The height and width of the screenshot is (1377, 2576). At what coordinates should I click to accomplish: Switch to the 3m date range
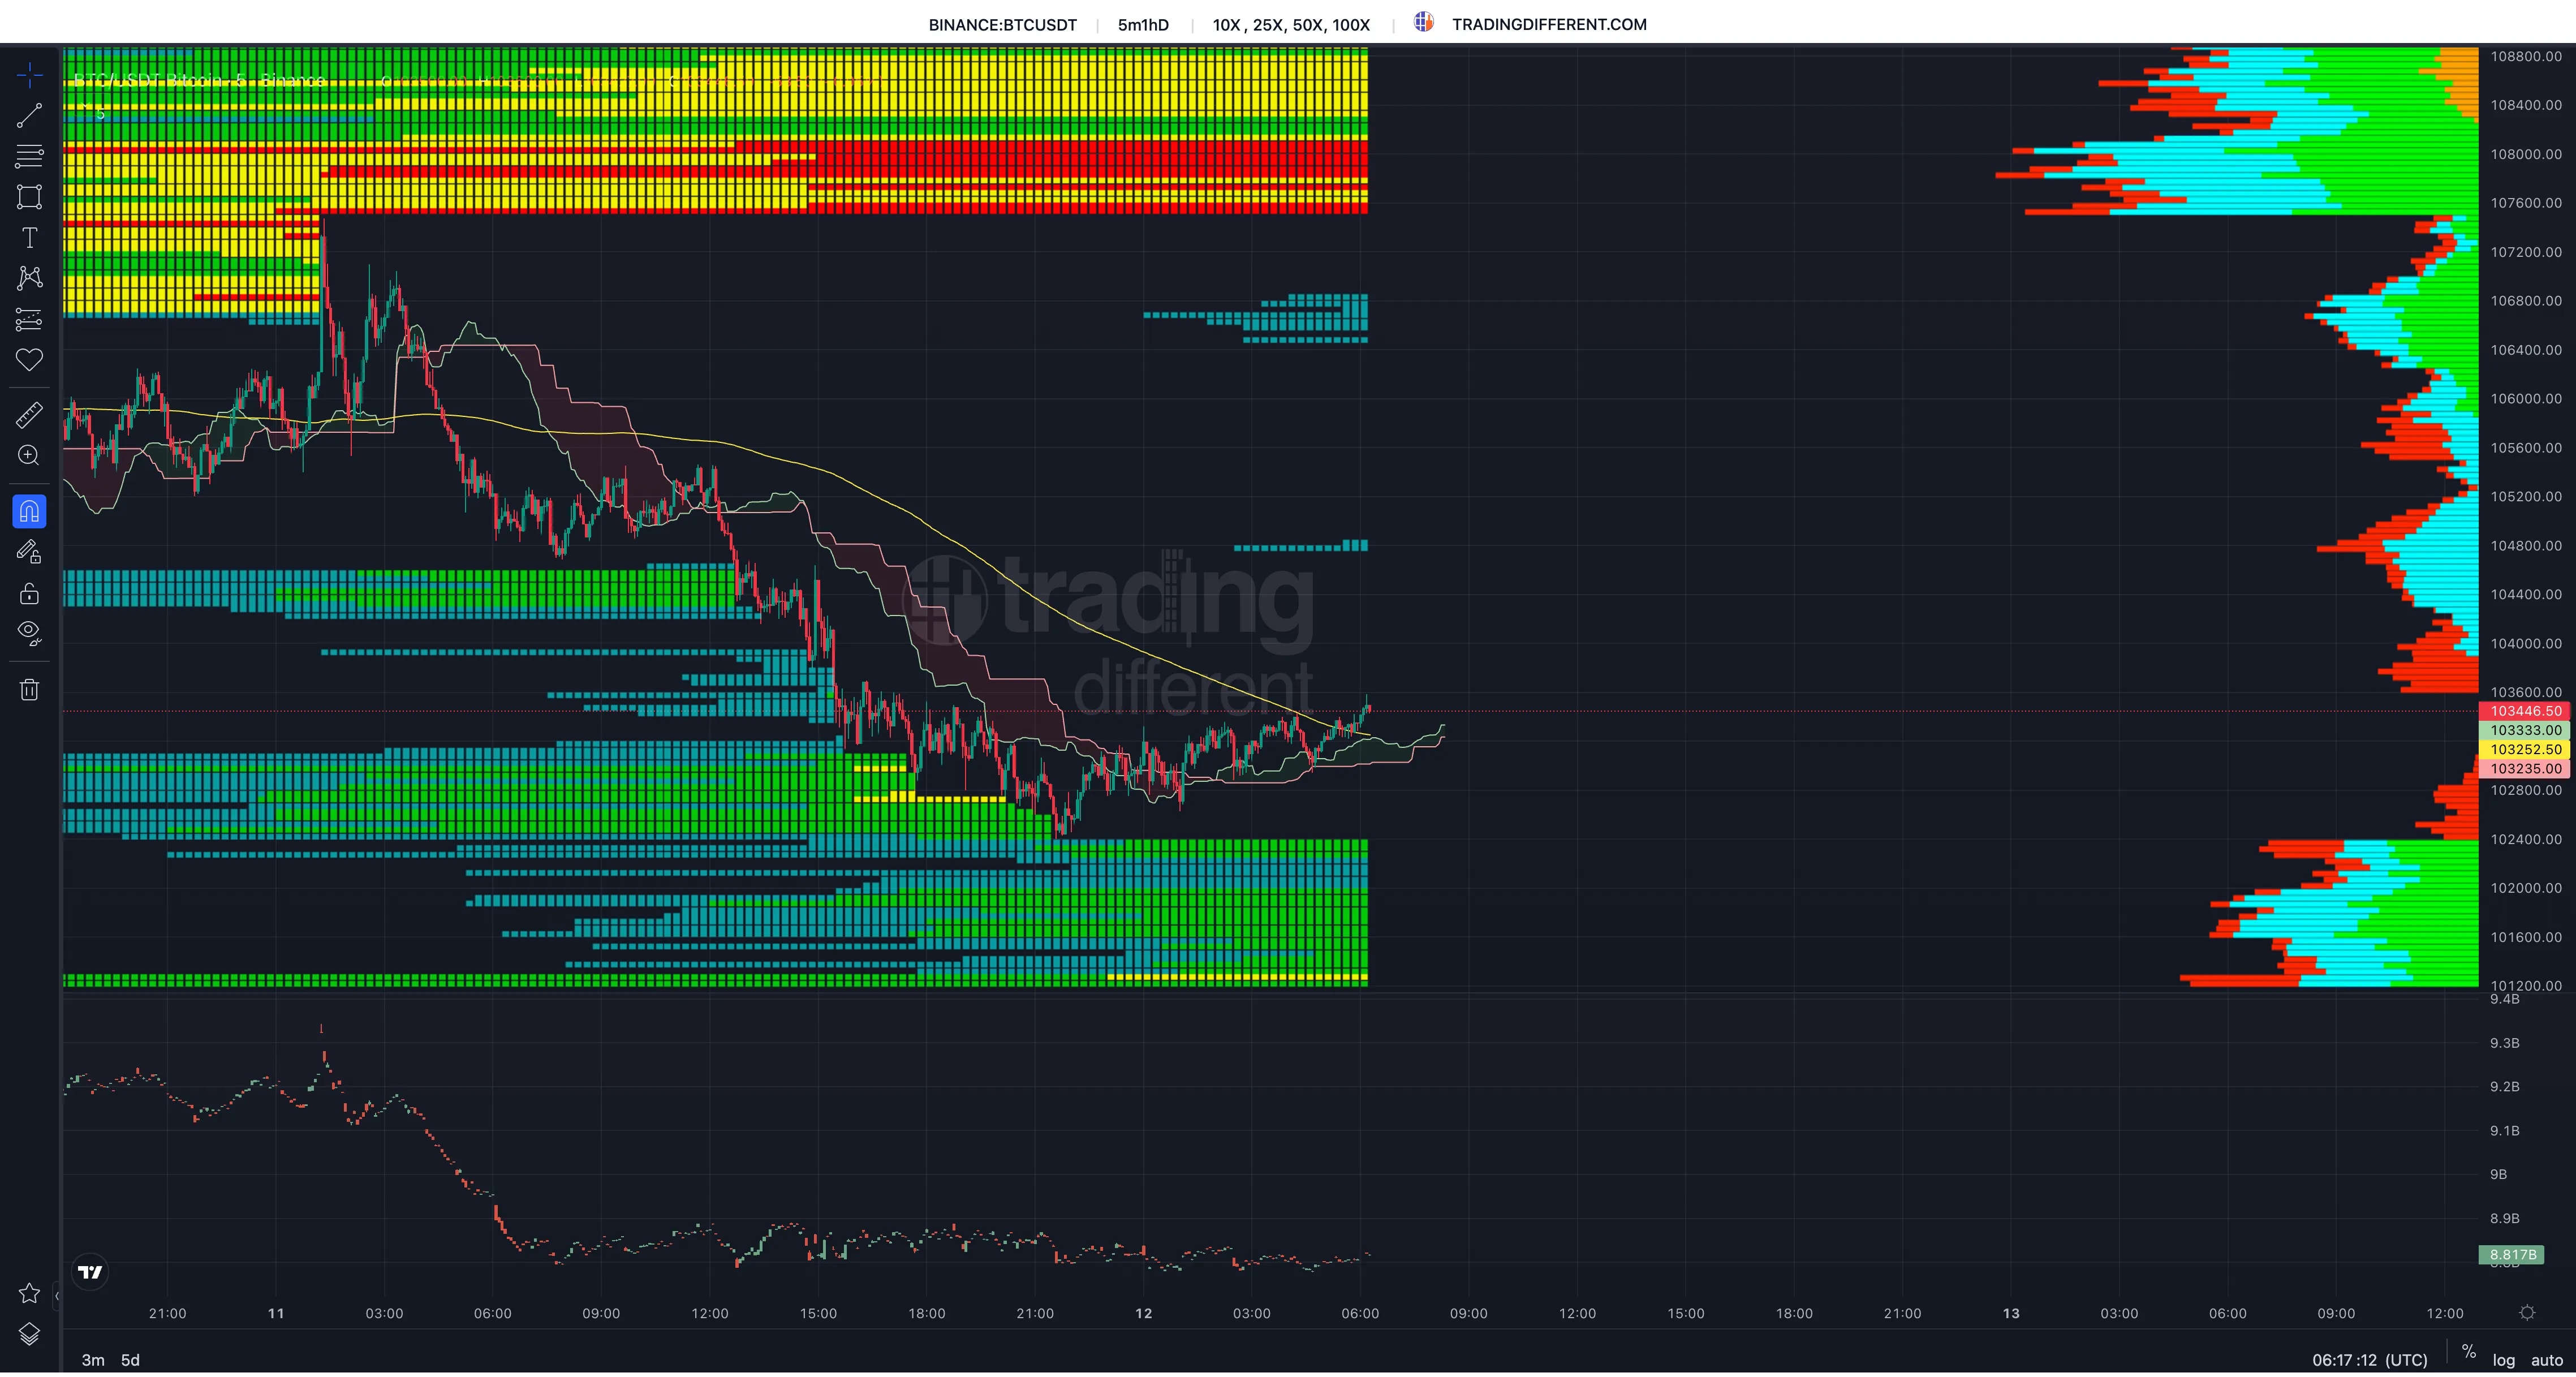(93, 1360)
